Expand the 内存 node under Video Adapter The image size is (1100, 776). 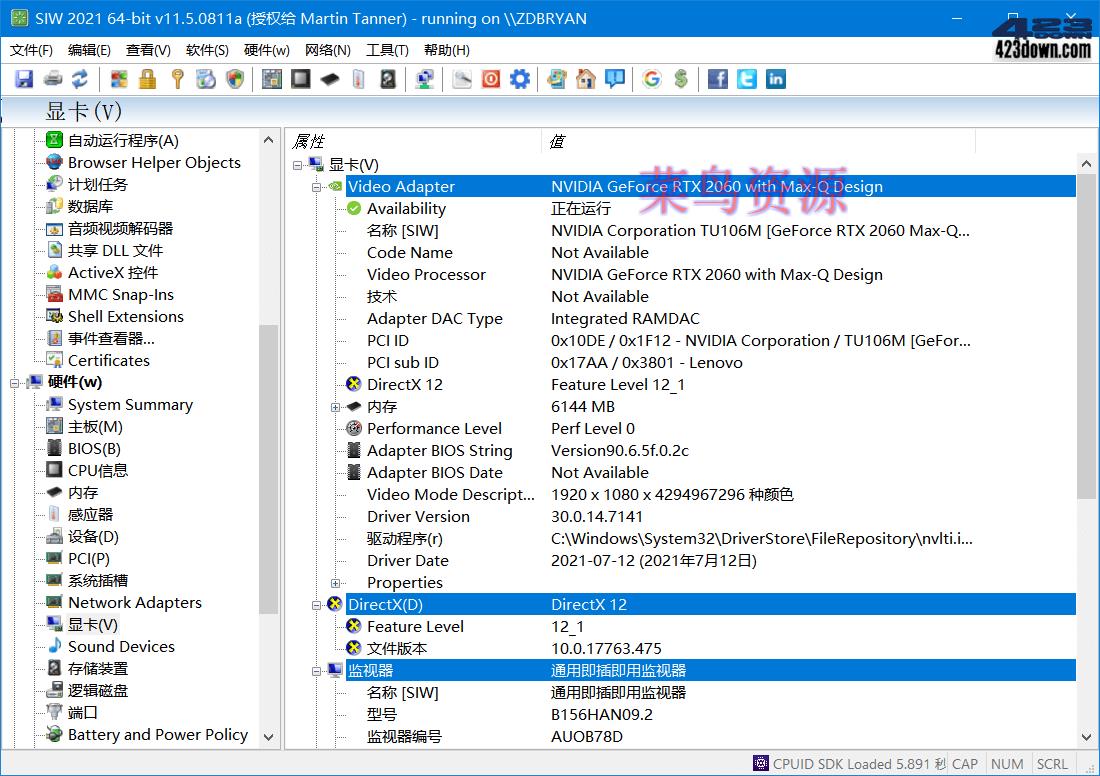coord(335,407)
